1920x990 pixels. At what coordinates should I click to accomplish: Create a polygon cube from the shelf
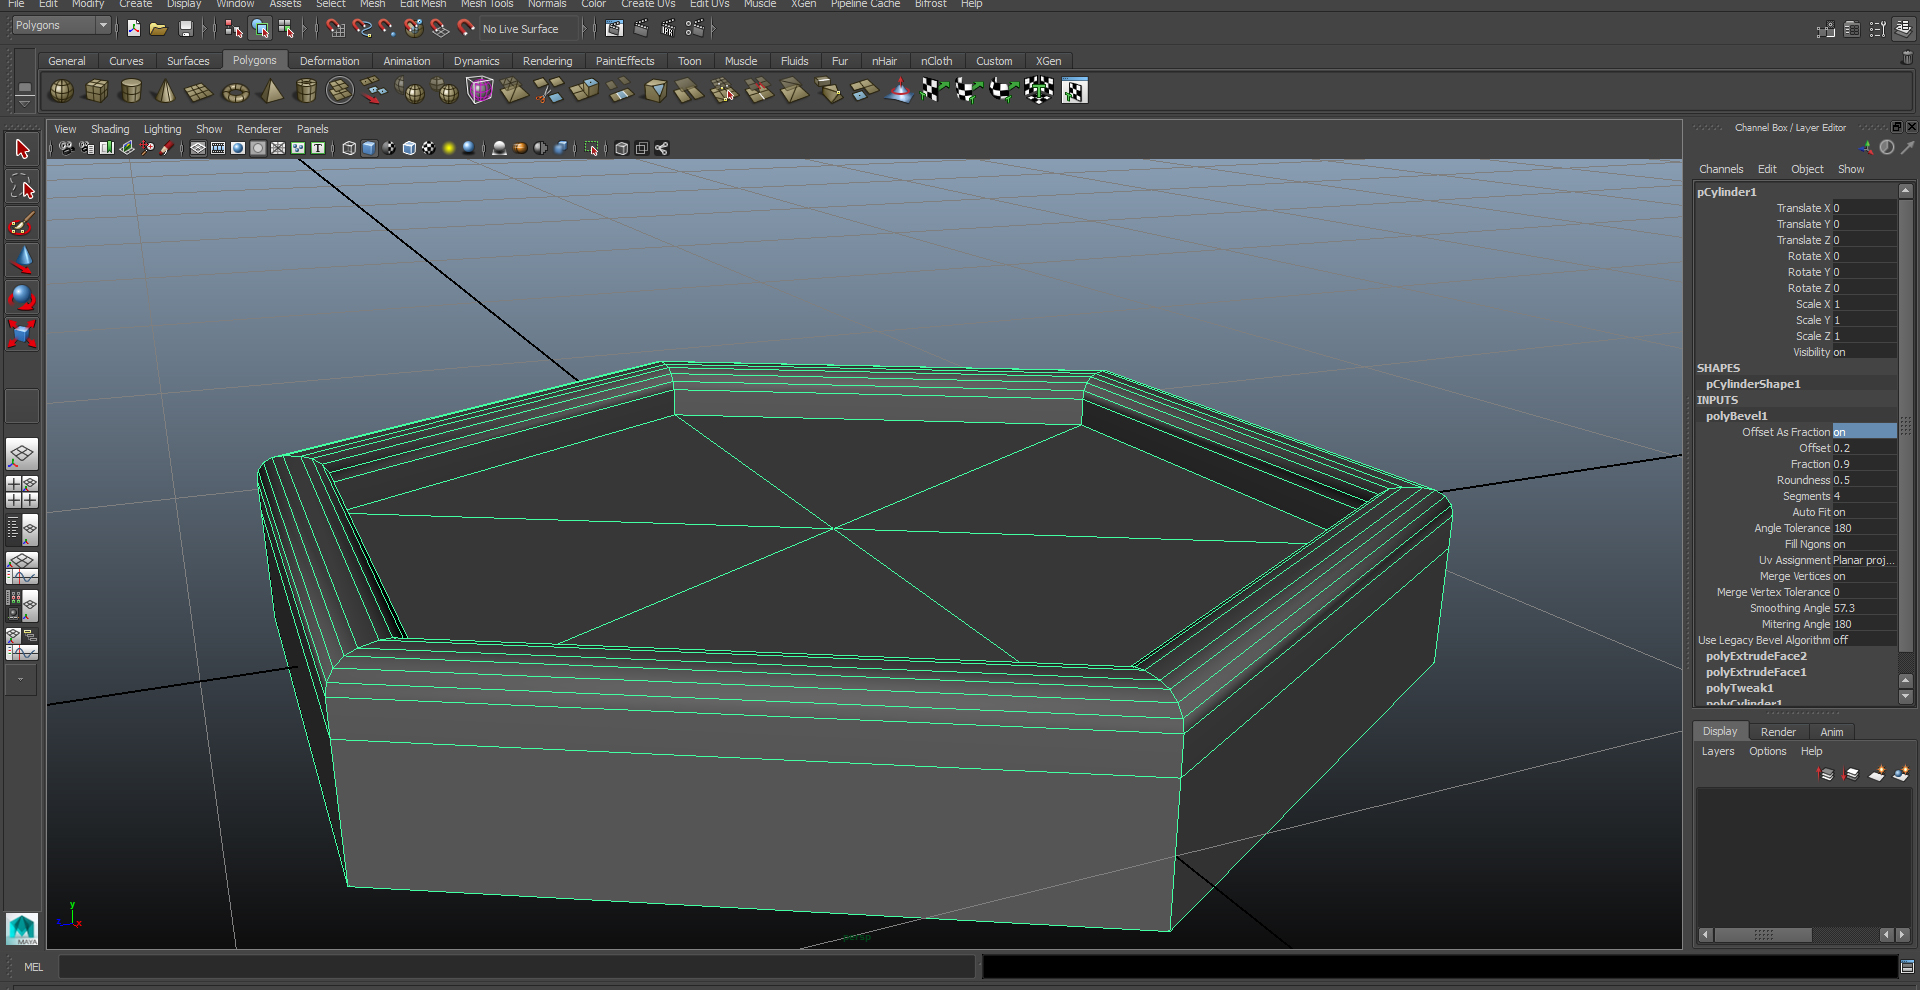pos(97,91)
